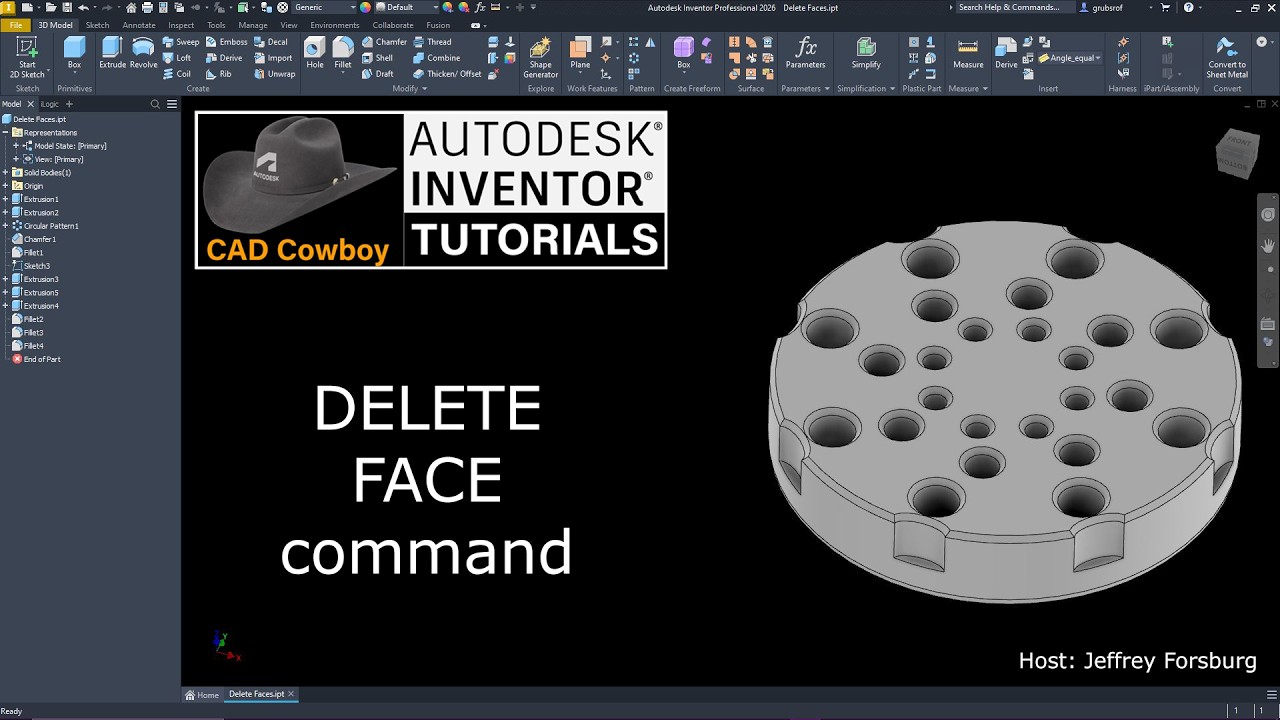Image resolution: width=1280 pixels, height=720 pixels.
Task: Select the Combine tool
Action: pos(436,58)
